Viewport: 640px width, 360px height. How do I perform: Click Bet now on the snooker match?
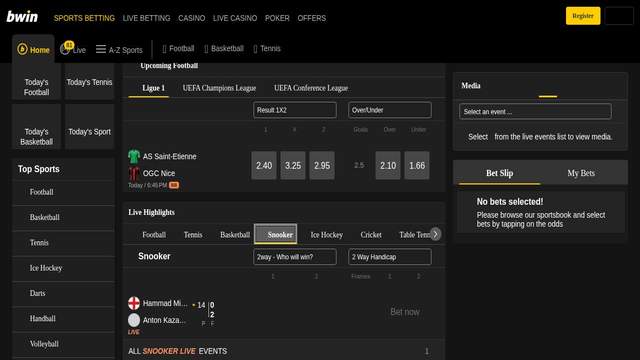click(404, 312)
